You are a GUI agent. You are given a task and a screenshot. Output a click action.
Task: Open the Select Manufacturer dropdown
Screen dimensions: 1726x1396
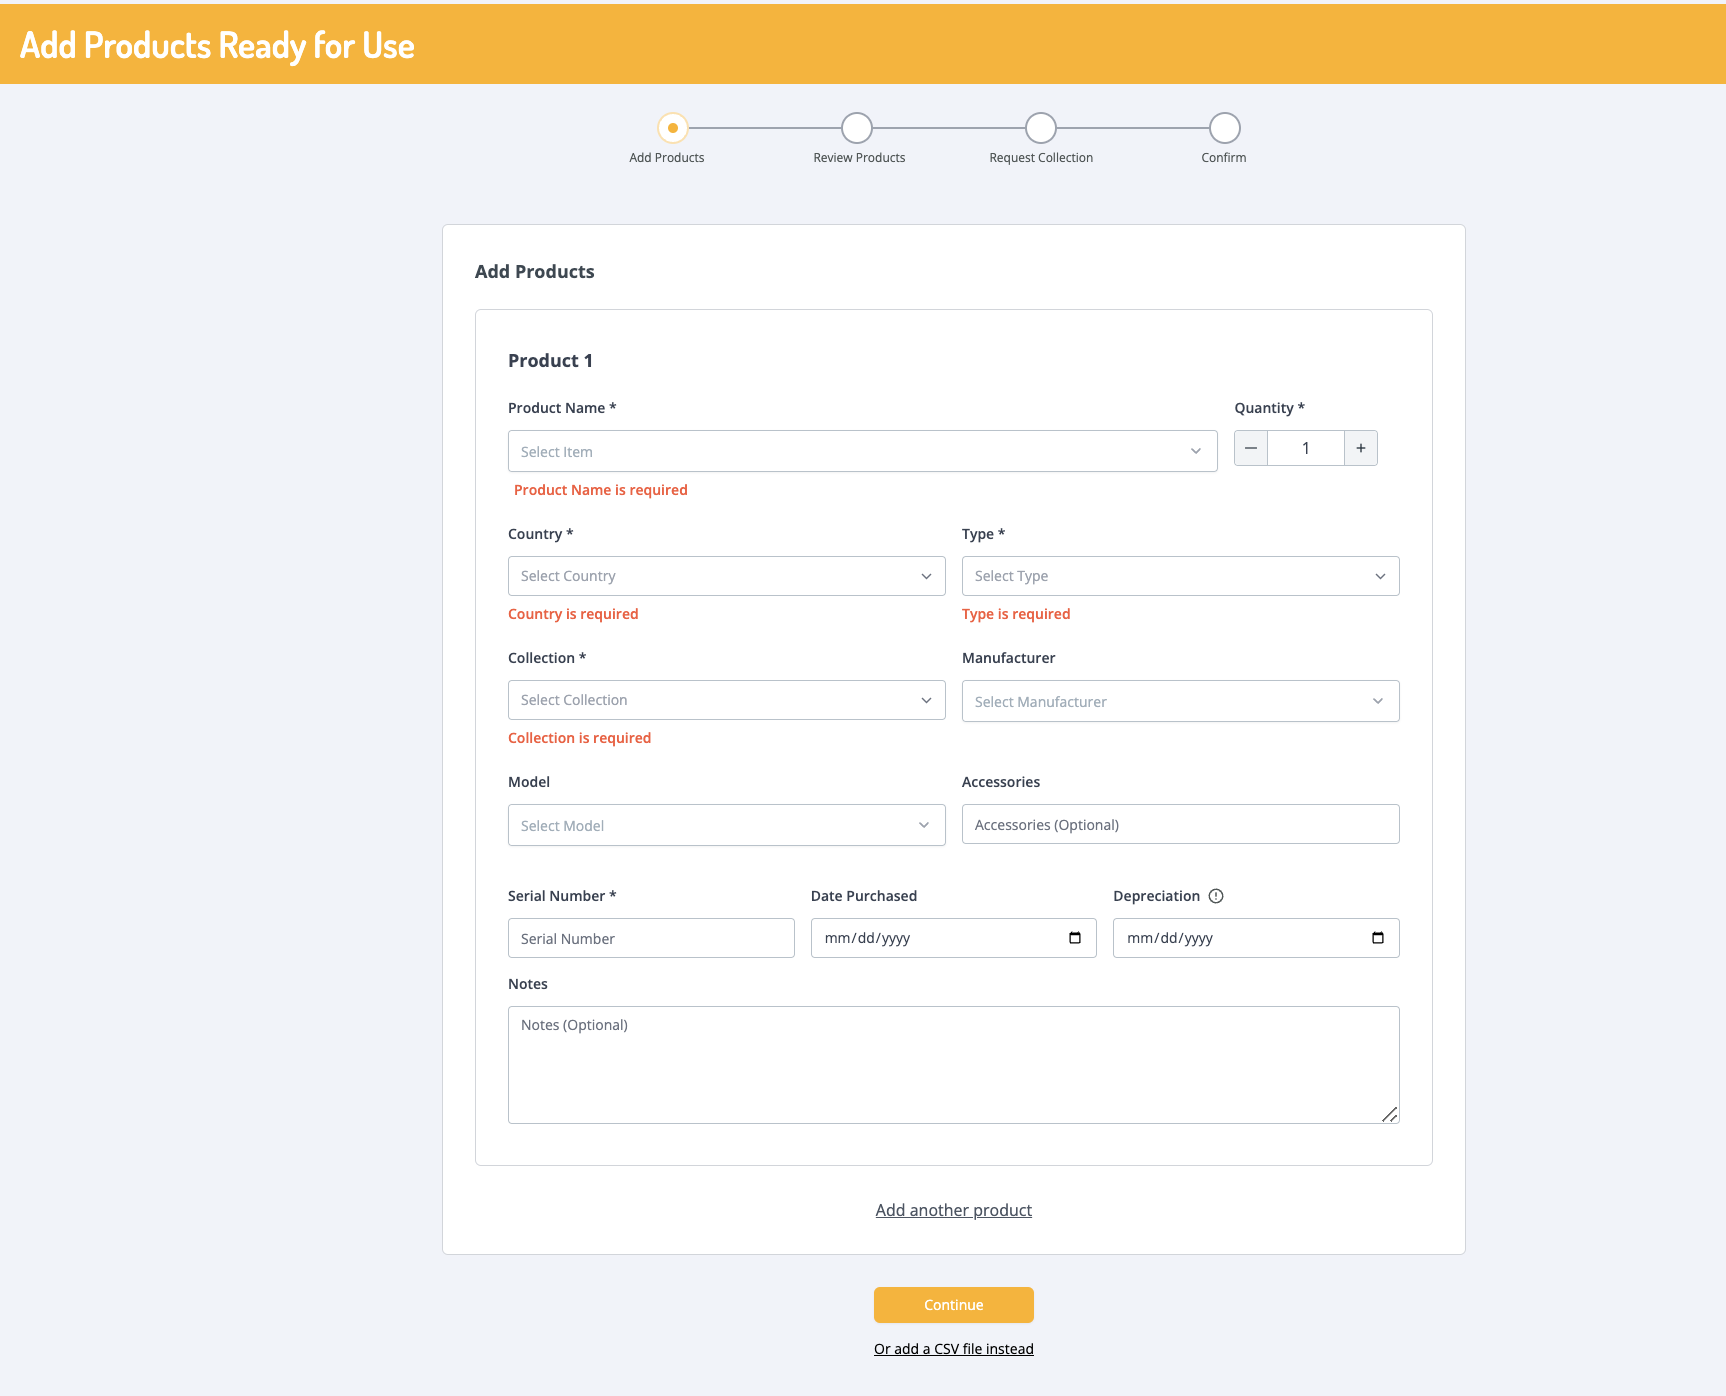(1180, 701)
